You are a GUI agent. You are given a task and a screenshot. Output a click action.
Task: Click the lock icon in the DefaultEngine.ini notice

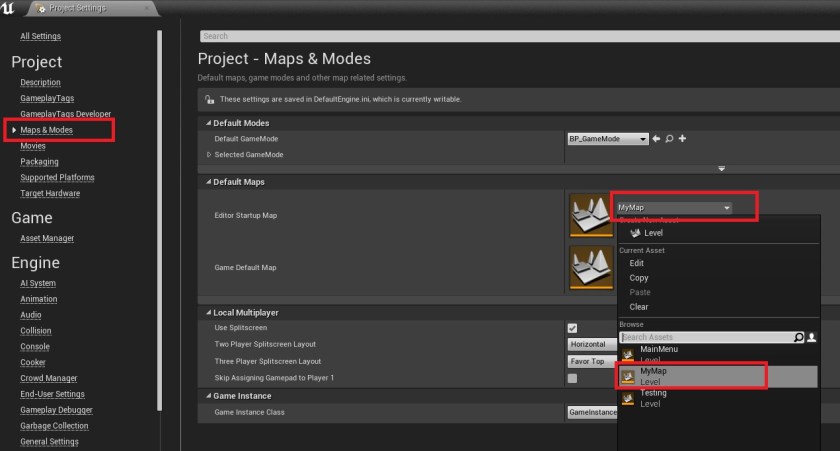click(x=210, y=99)
